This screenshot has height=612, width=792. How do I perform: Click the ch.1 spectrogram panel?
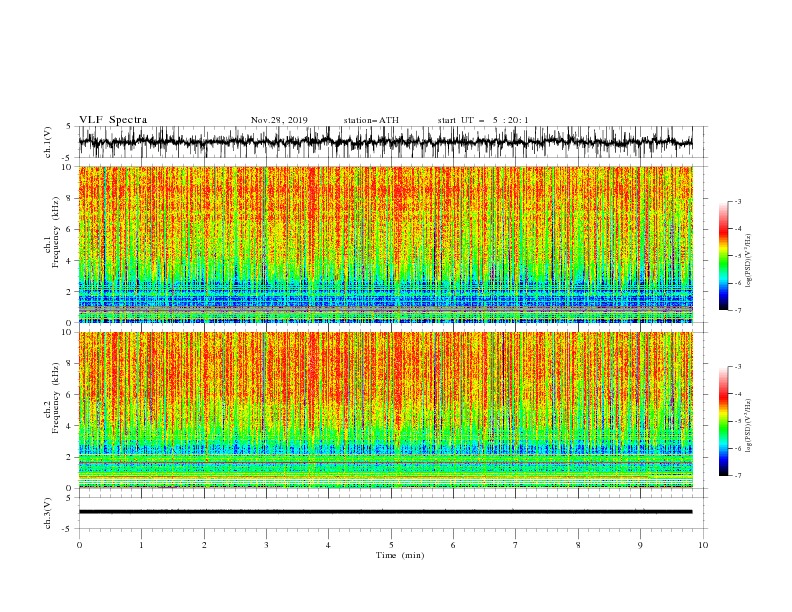[385, 244]
